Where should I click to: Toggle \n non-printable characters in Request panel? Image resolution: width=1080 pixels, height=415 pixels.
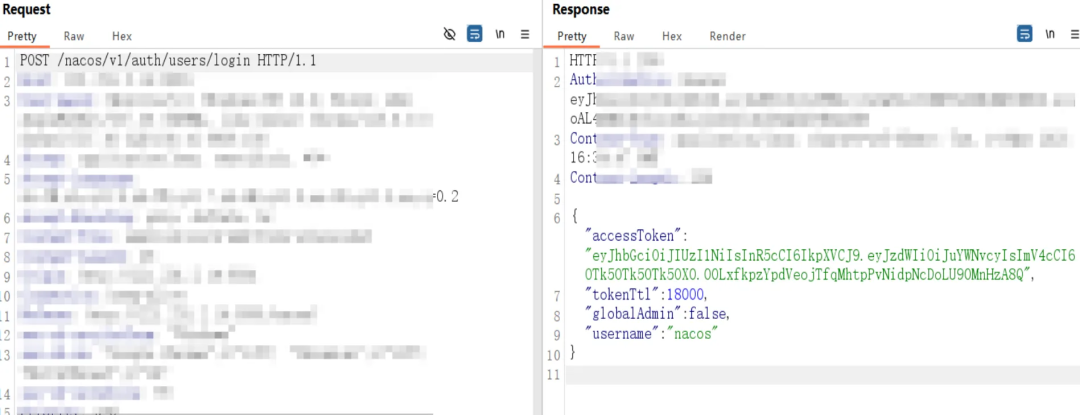pyautogui.click(x=500, y=34)
